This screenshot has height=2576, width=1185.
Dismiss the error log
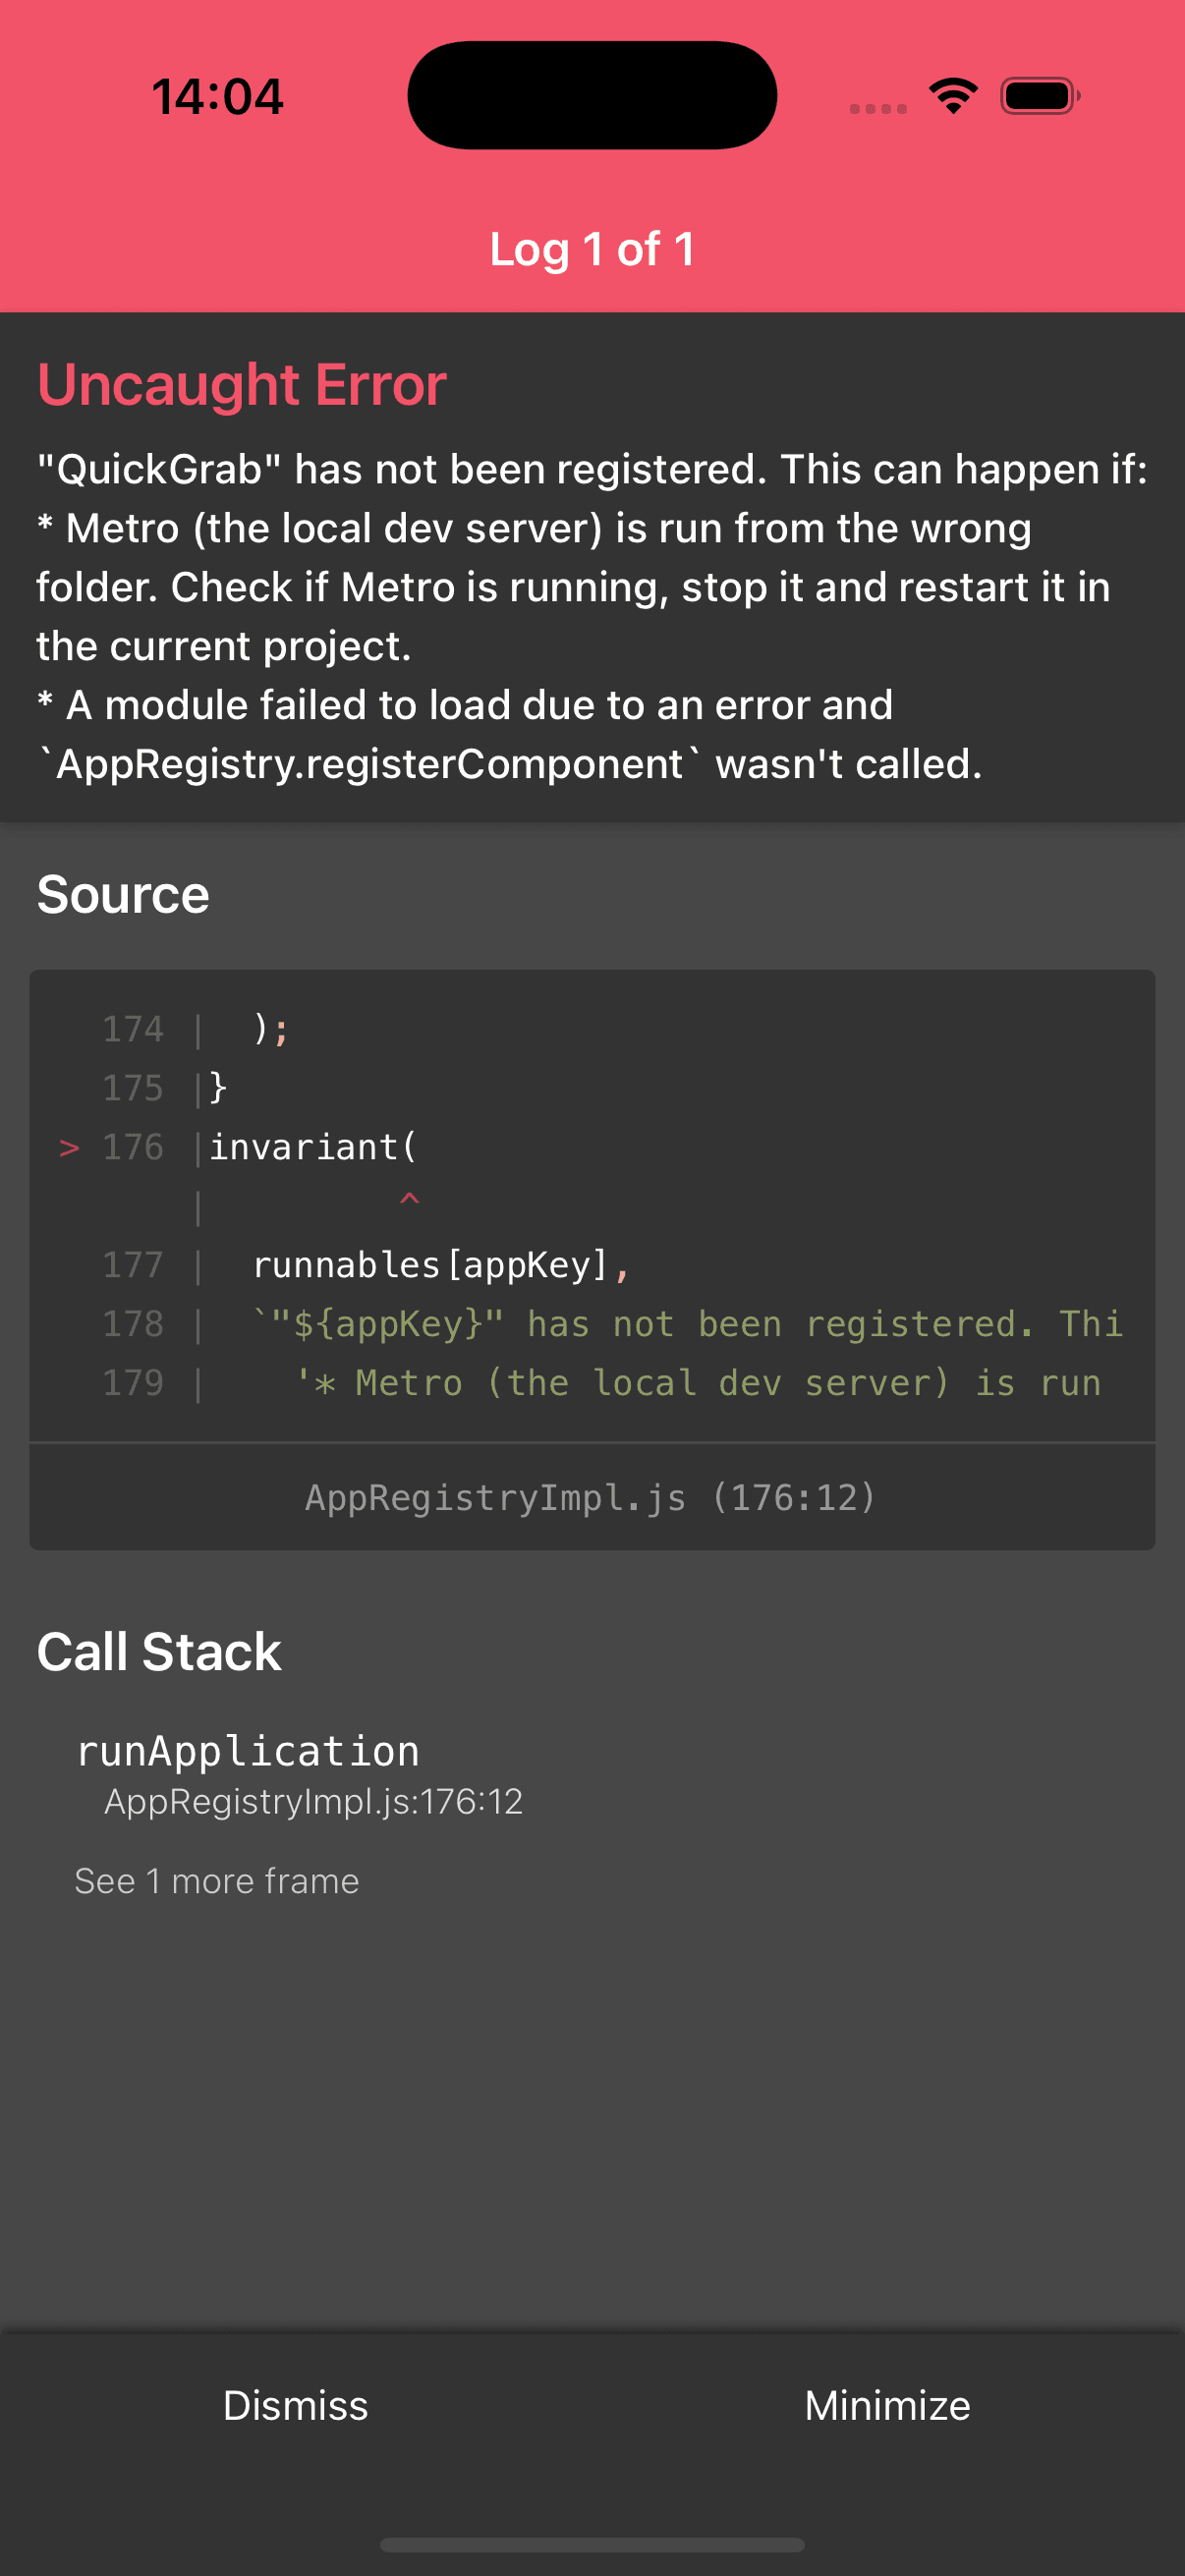click(x=296, y=2405)
